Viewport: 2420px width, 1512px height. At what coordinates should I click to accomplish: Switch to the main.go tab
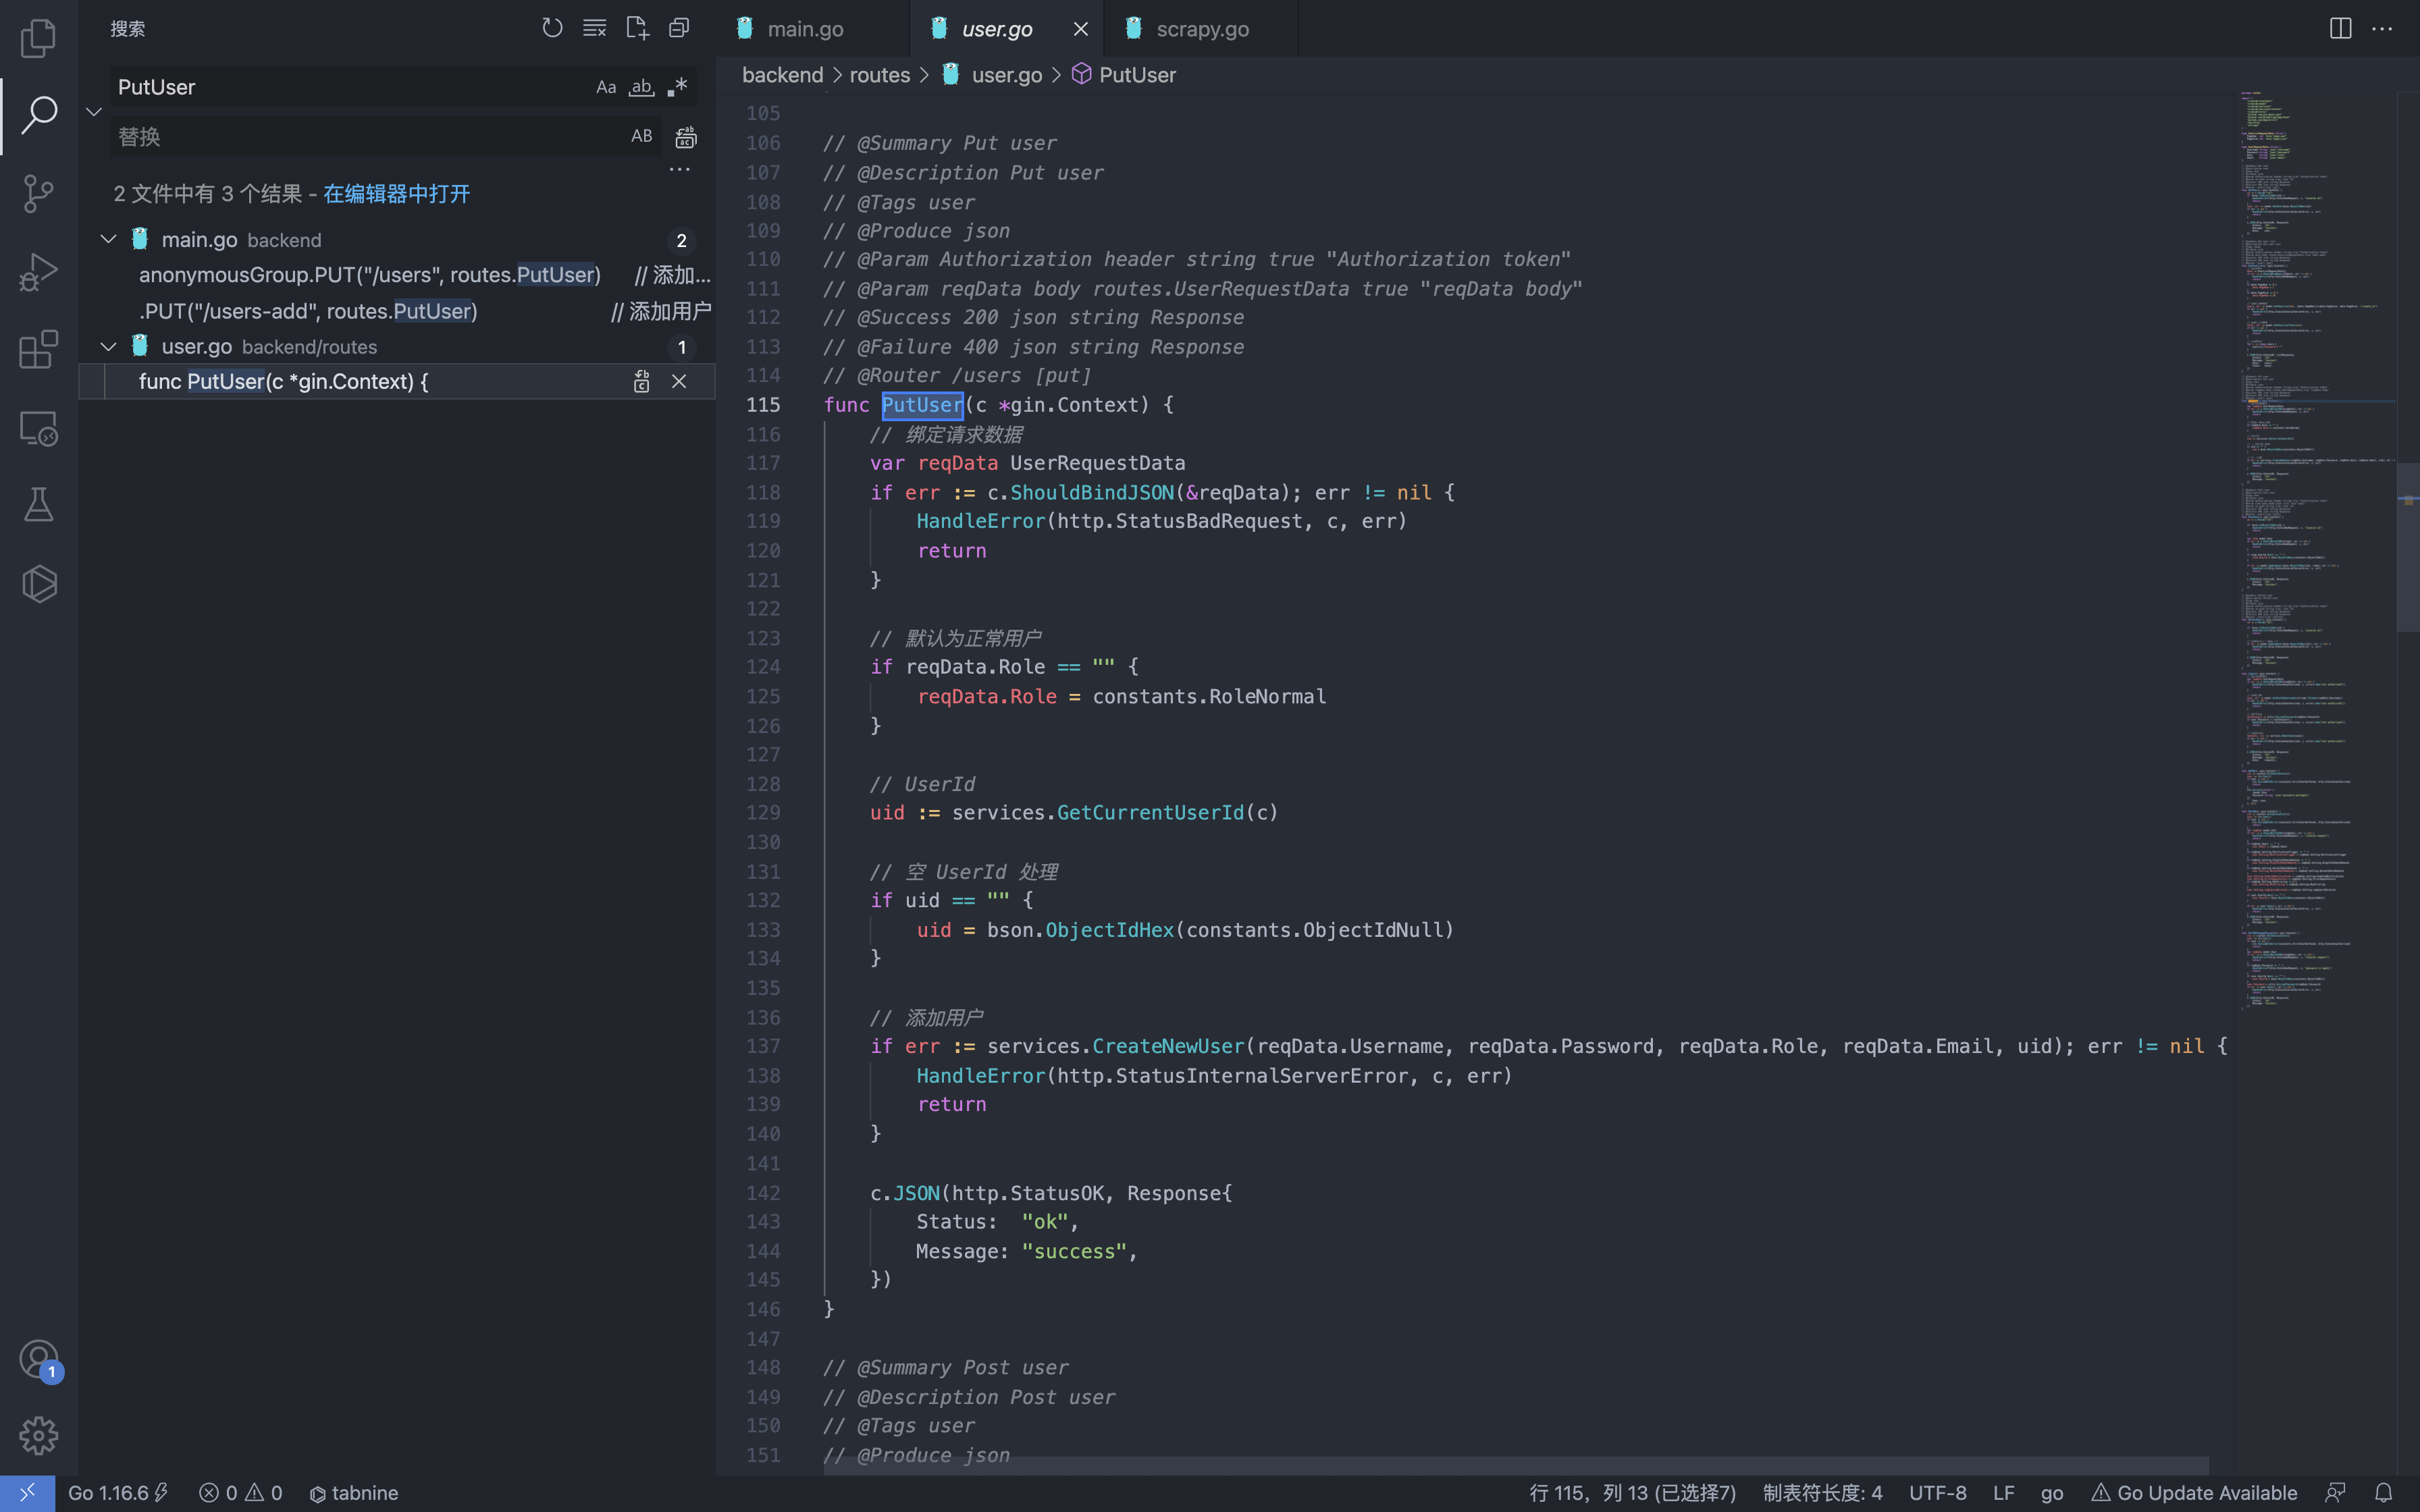804,29
